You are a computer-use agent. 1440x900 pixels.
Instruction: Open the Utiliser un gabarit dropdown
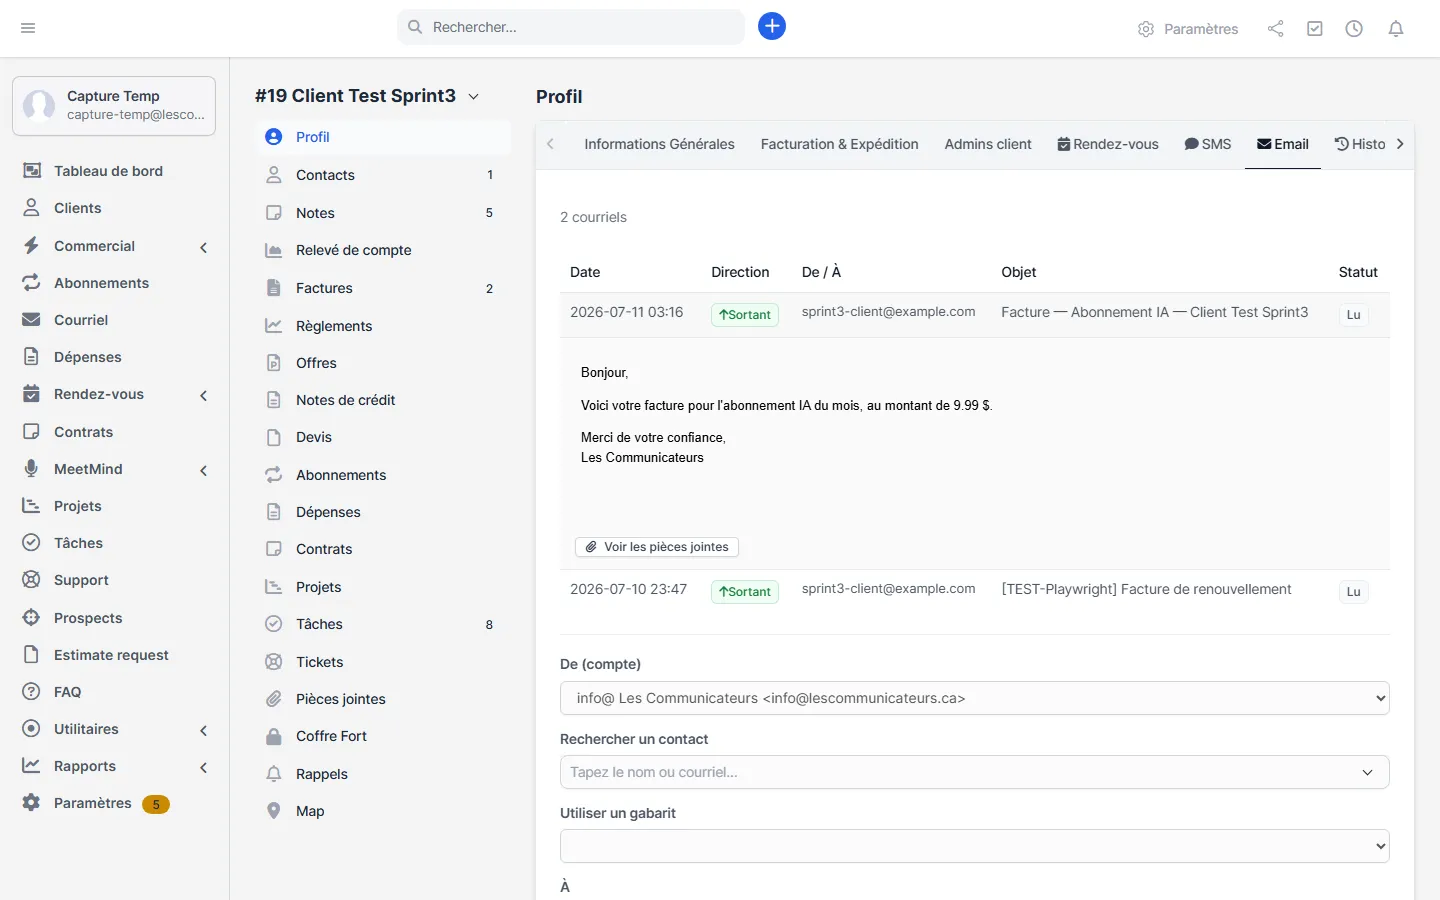click(x=975, y=846)
